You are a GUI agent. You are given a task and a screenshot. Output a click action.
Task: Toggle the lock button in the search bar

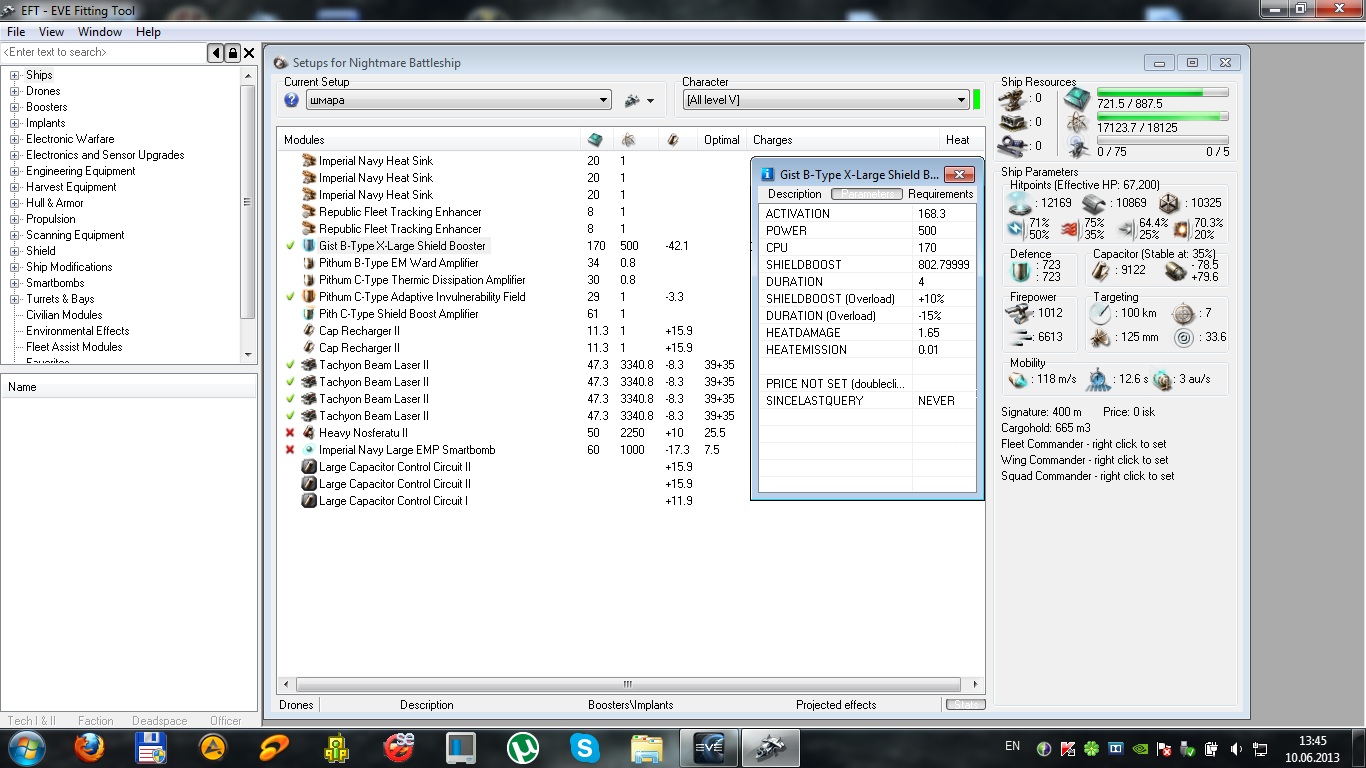pyautogui.click(x=232, y=53)
